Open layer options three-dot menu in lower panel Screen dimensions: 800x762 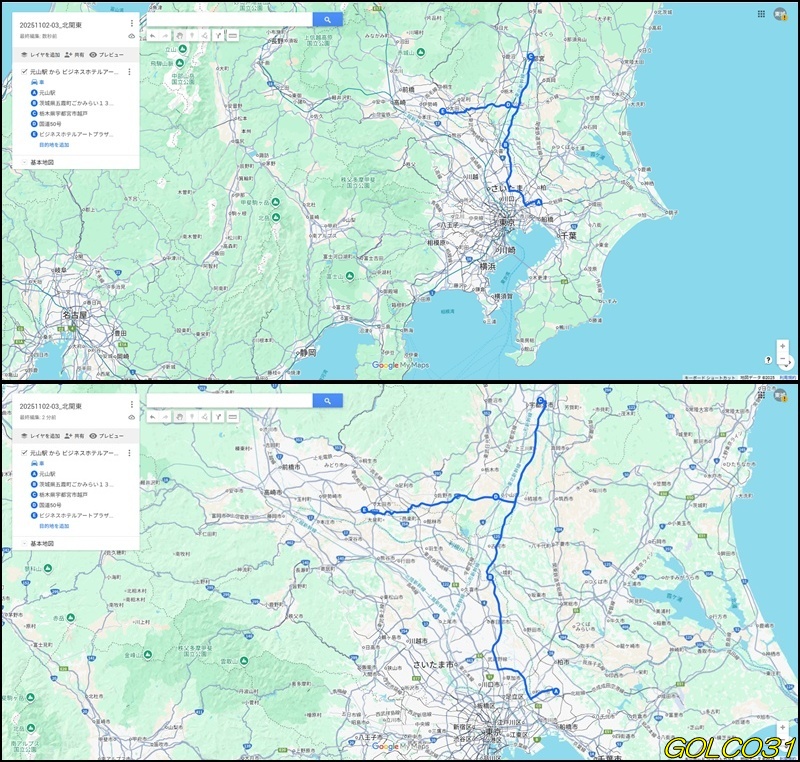129,453
